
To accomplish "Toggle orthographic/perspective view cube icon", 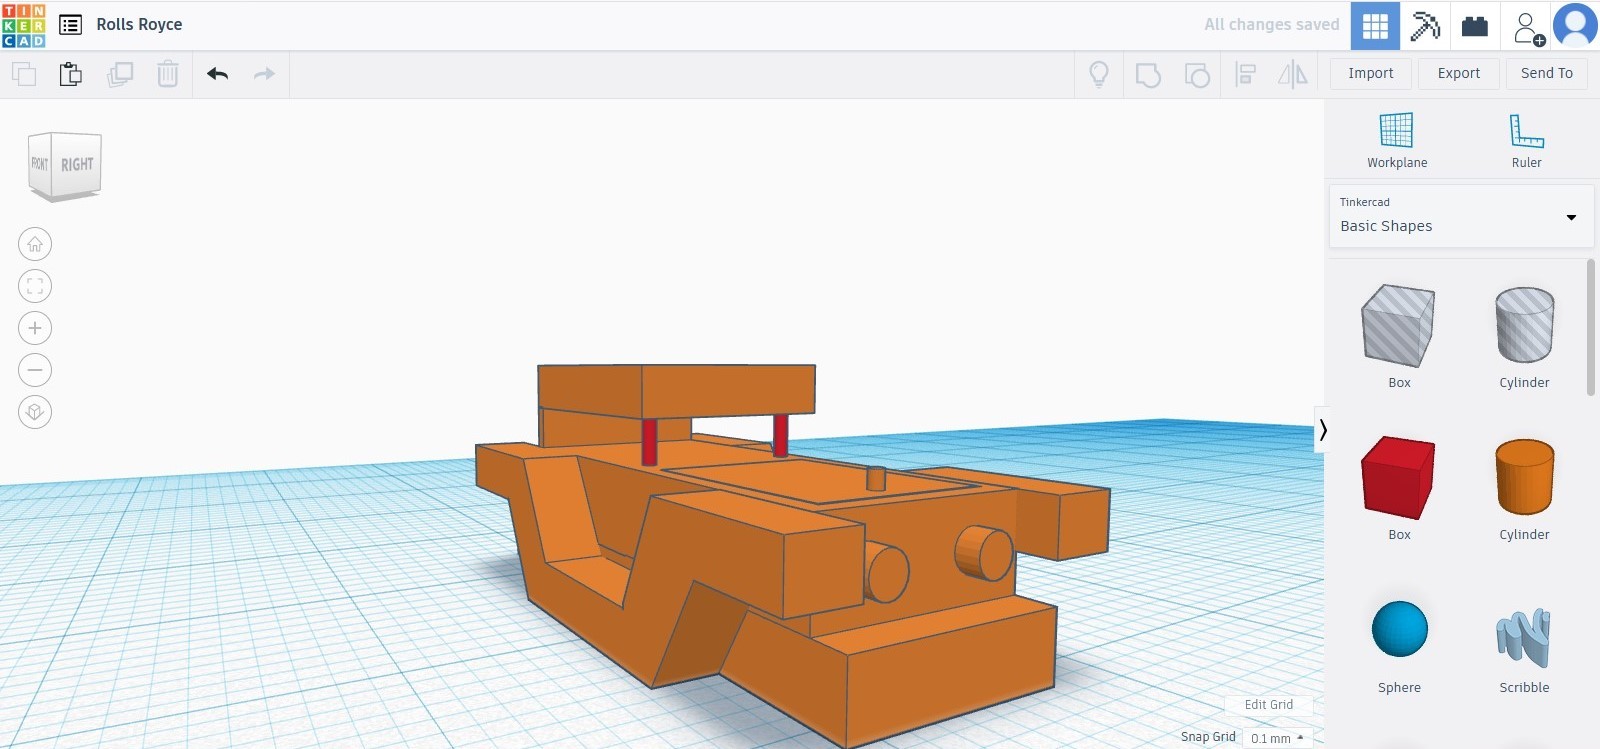I will (35, 412).
